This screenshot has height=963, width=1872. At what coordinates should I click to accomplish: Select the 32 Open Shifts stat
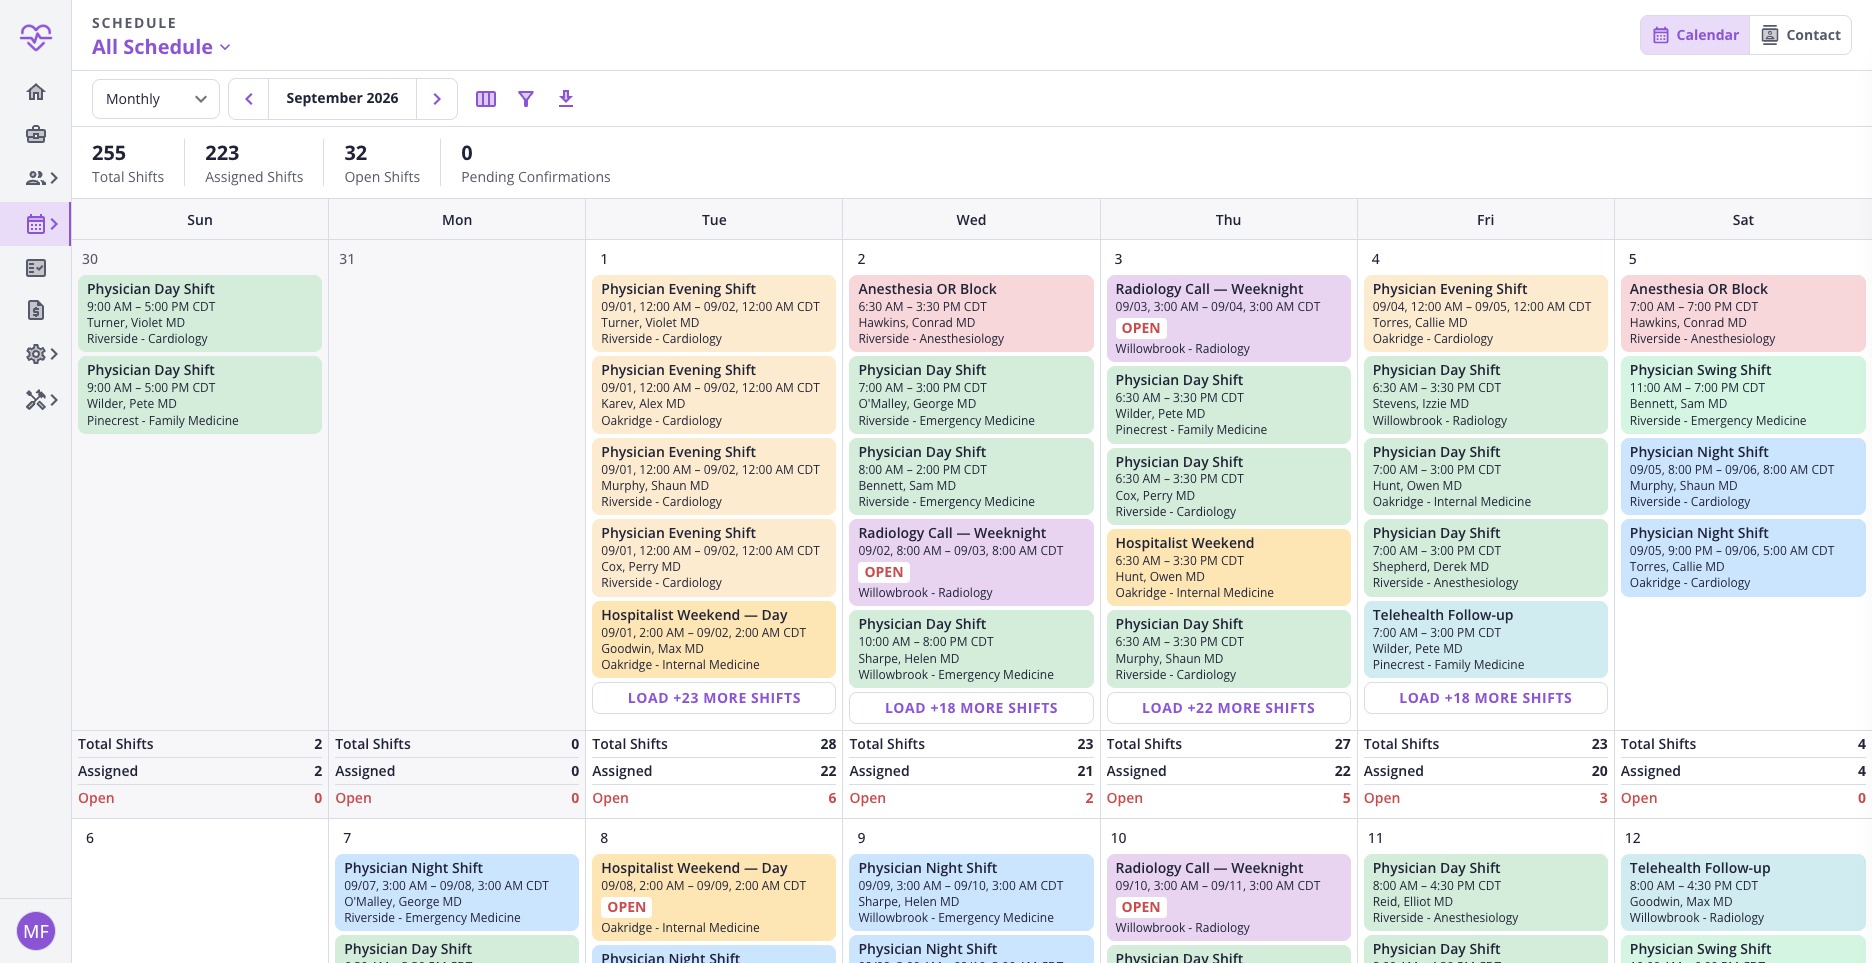click(382, 163)
